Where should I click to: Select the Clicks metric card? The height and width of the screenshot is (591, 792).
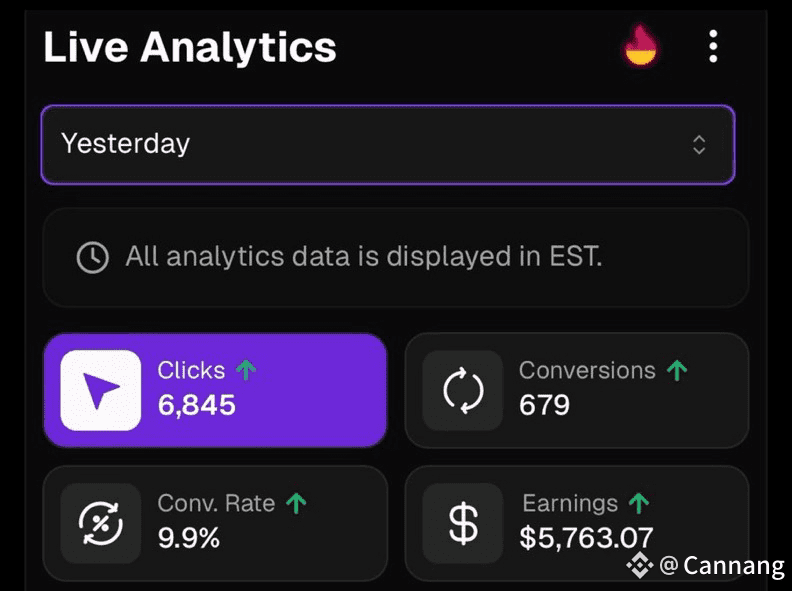[x=215, y=390]
